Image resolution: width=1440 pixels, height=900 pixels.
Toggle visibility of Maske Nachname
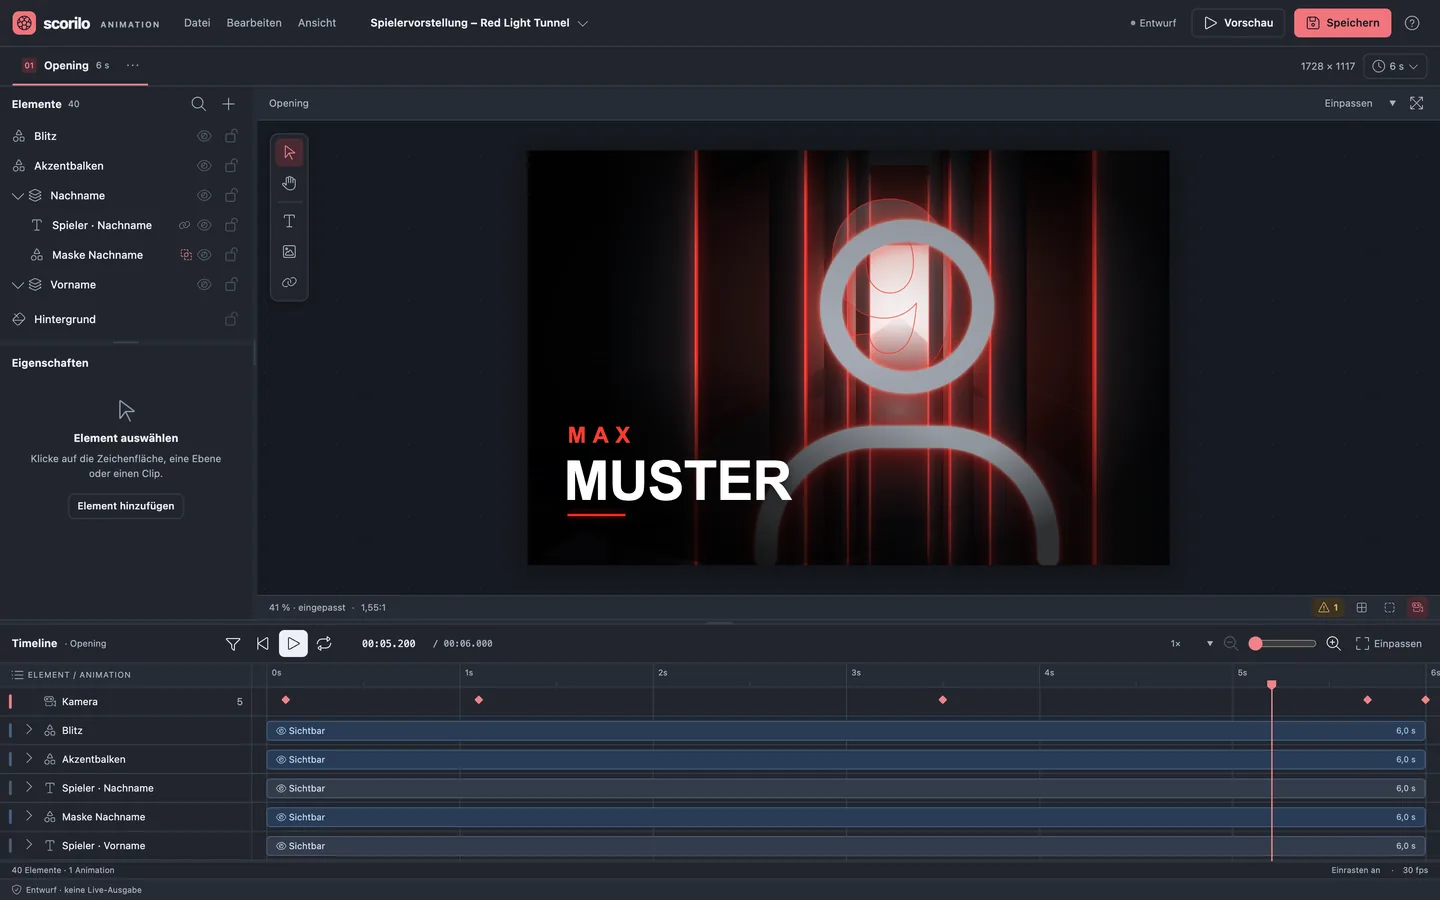coord(204,255)
